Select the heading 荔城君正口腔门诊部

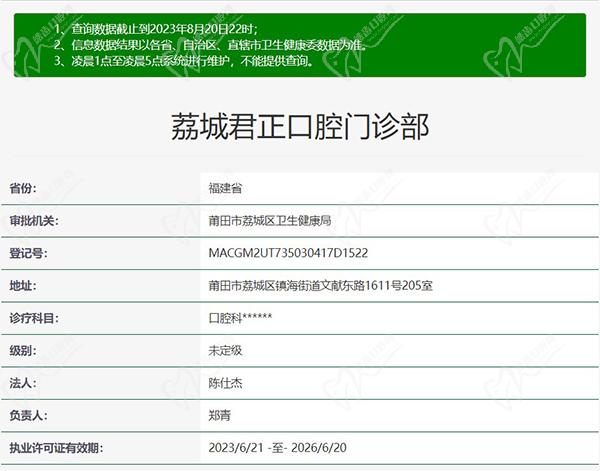point(300,127)
